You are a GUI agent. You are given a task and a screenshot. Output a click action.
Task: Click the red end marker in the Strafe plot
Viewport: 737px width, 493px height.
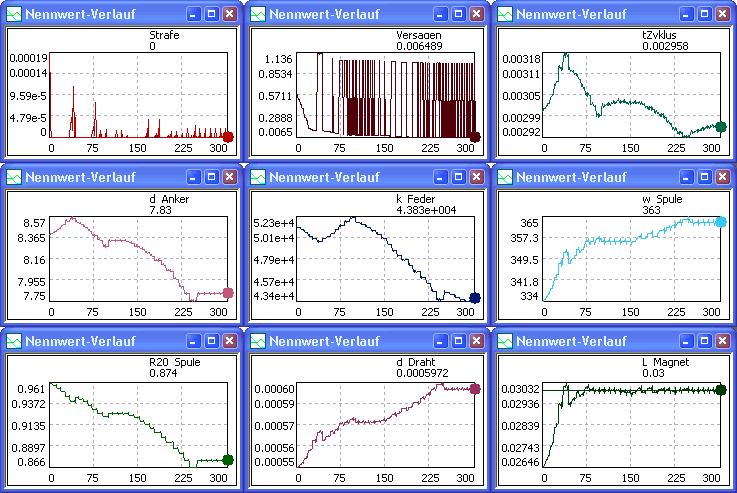(228, 137)
